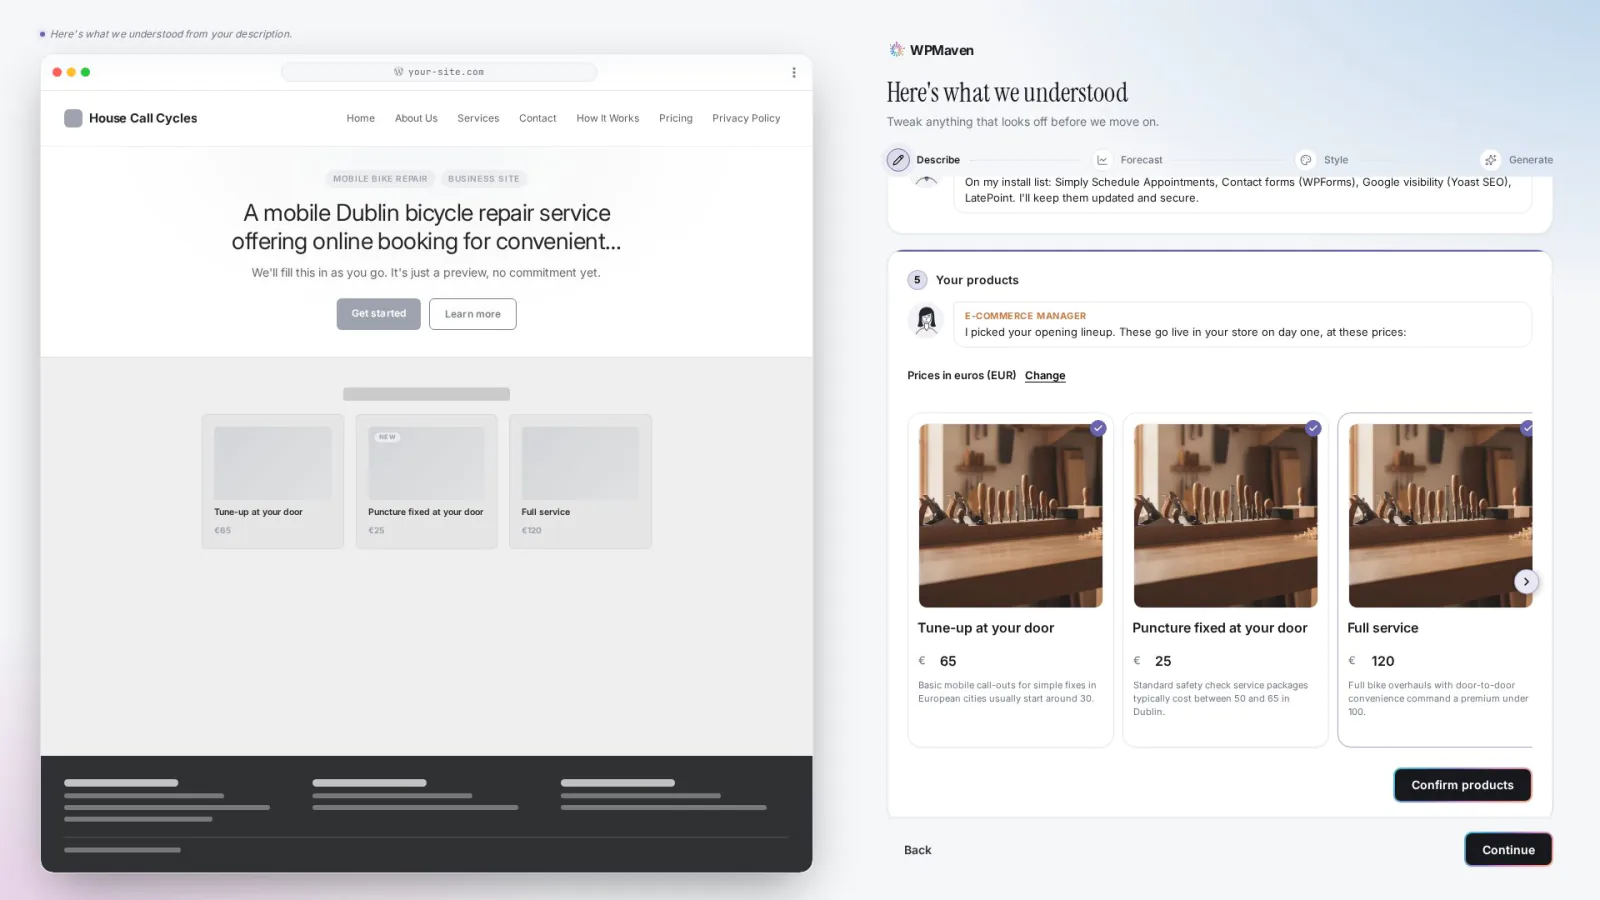Show next products with the carousel arrow
The width and height of the screenshot is (1600, 900).
tap(1526, 582)
